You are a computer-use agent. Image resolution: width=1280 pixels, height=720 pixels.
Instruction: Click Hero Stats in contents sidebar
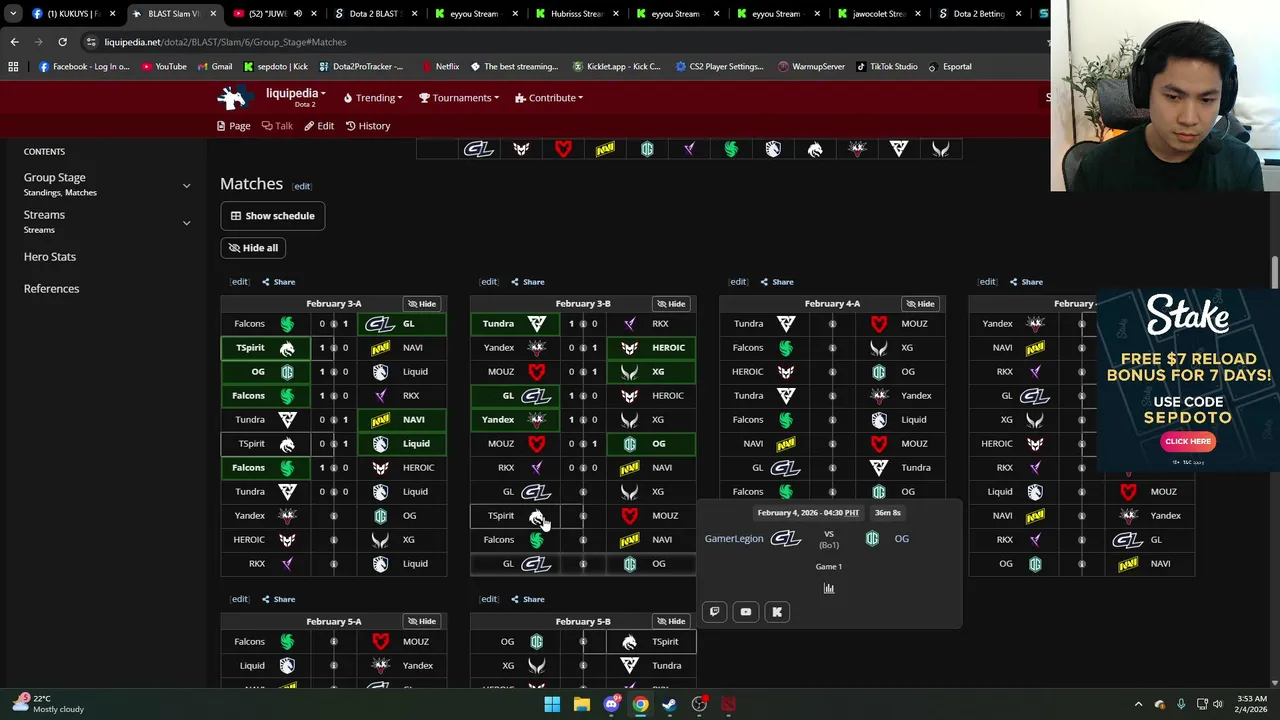click(x=50, y=257)
